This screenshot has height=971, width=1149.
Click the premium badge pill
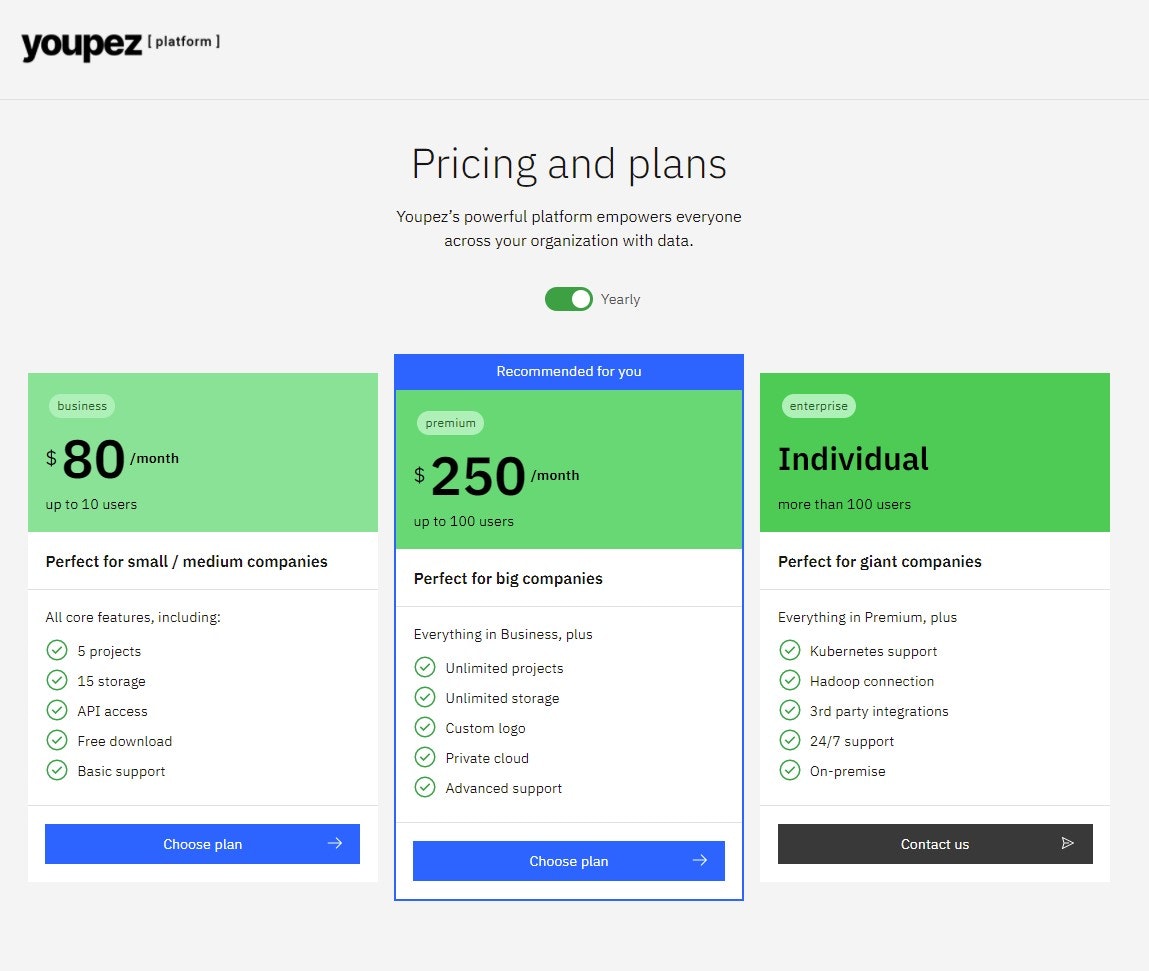click(x=450, y=422)
